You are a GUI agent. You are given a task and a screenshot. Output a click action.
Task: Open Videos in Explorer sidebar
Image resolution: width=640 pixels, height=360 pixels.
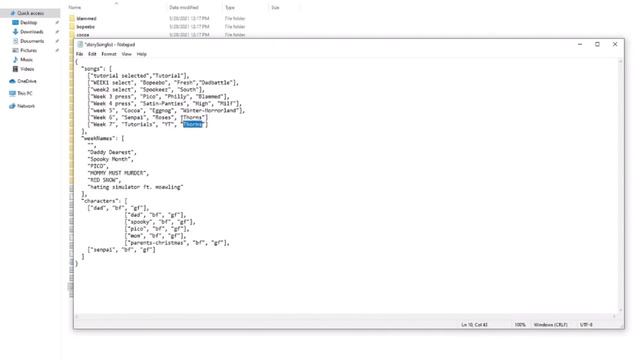pos(27,69)
